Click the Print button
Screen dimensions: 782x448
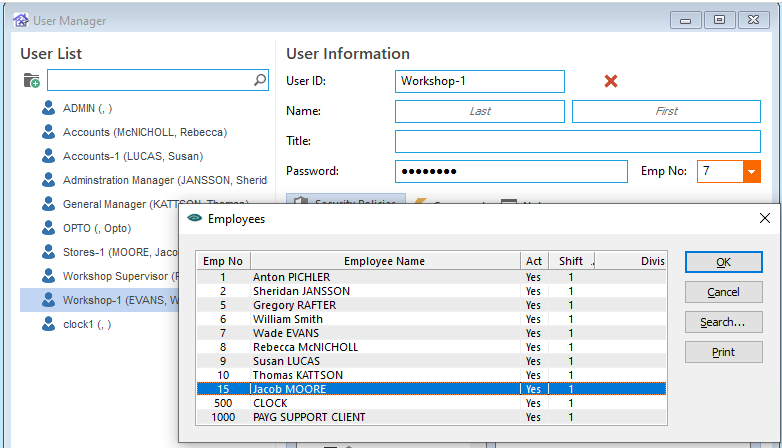[x=723, y=352]
